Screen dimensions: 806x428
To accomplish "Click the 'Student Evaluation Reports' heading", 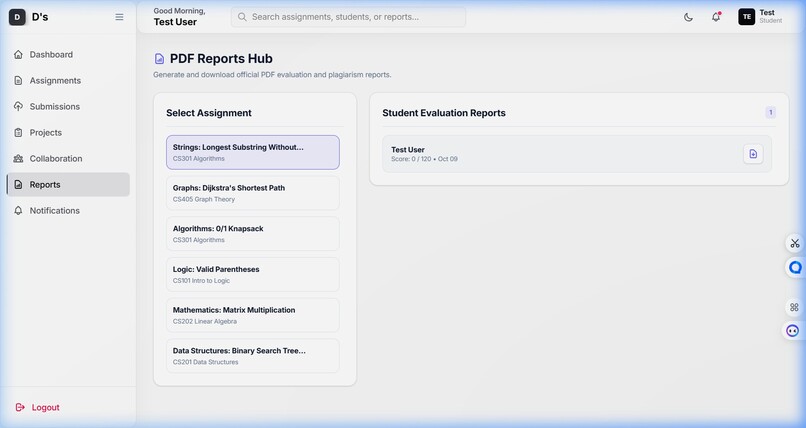I will point(444,113).
